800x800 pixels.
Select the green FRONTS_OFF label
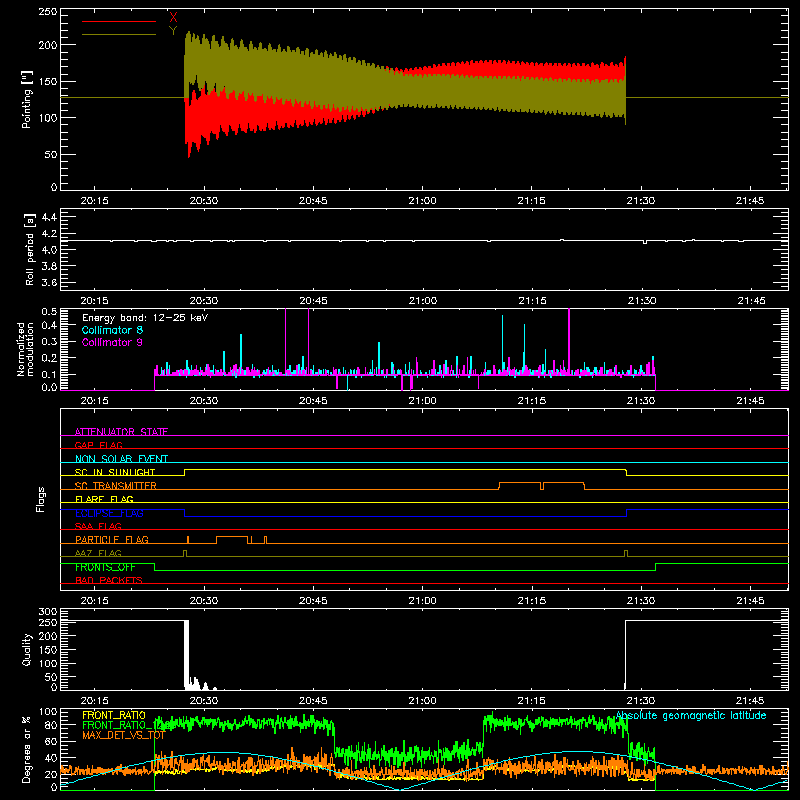(105, 567)
